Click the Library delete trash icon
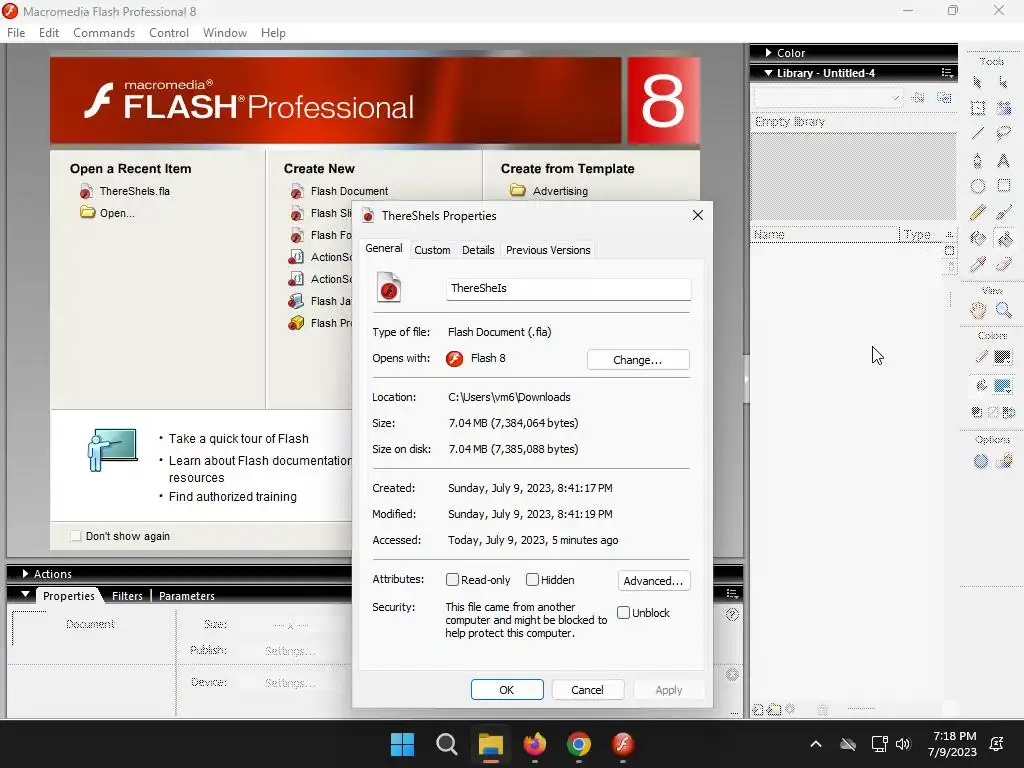1024x768 pixels. [822, 710]
